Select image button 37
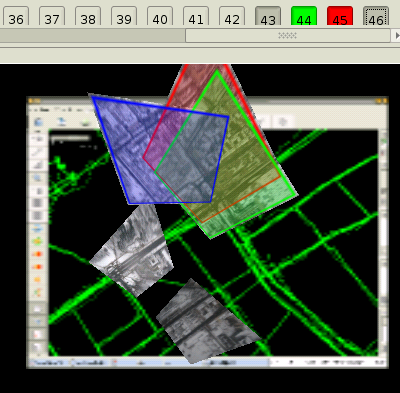 (52, 16)
